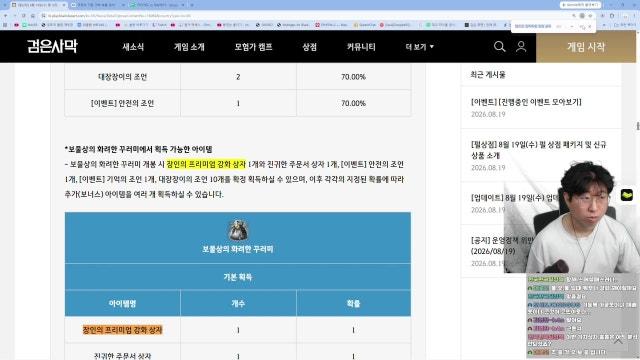Screen dimensions: 640x360
Task: Close the first browser tab
Action: click(x=64, y=5)
